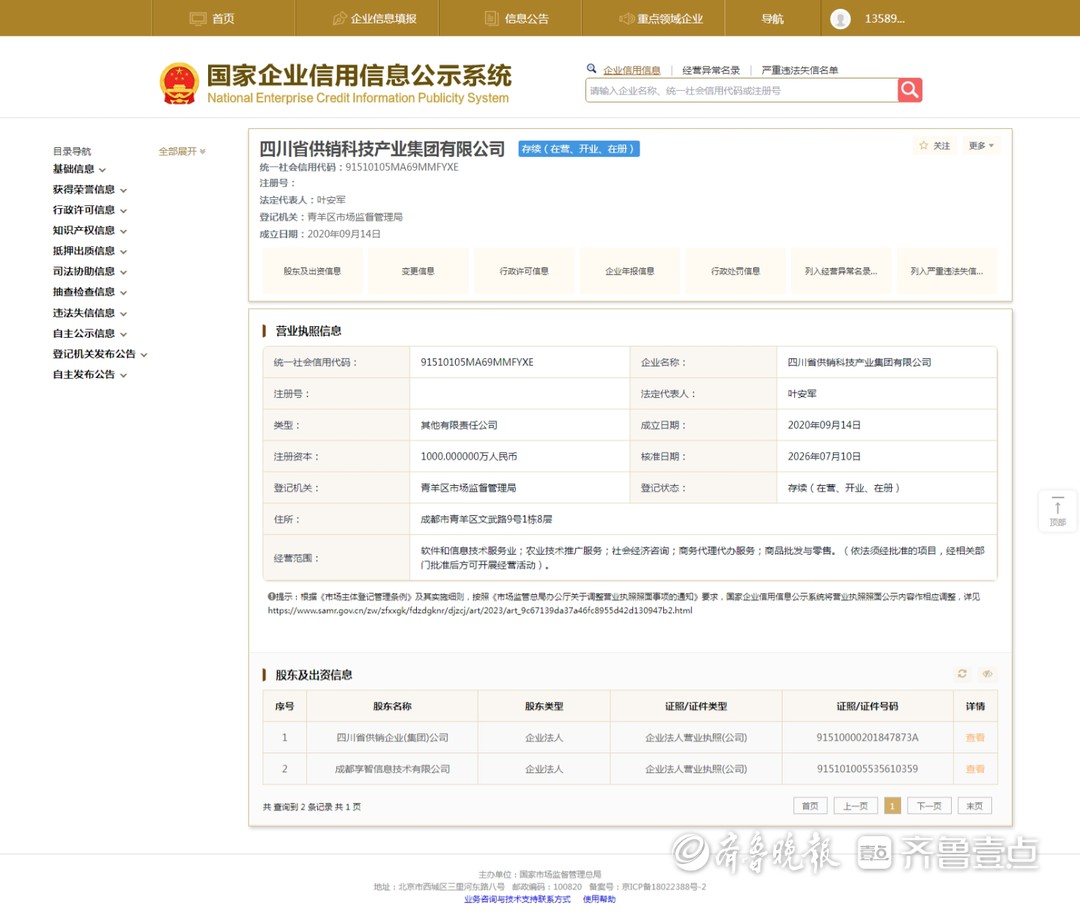1080x918 pixels.
Task: Expand 基础信息 in sidebar
Action: 79,169
